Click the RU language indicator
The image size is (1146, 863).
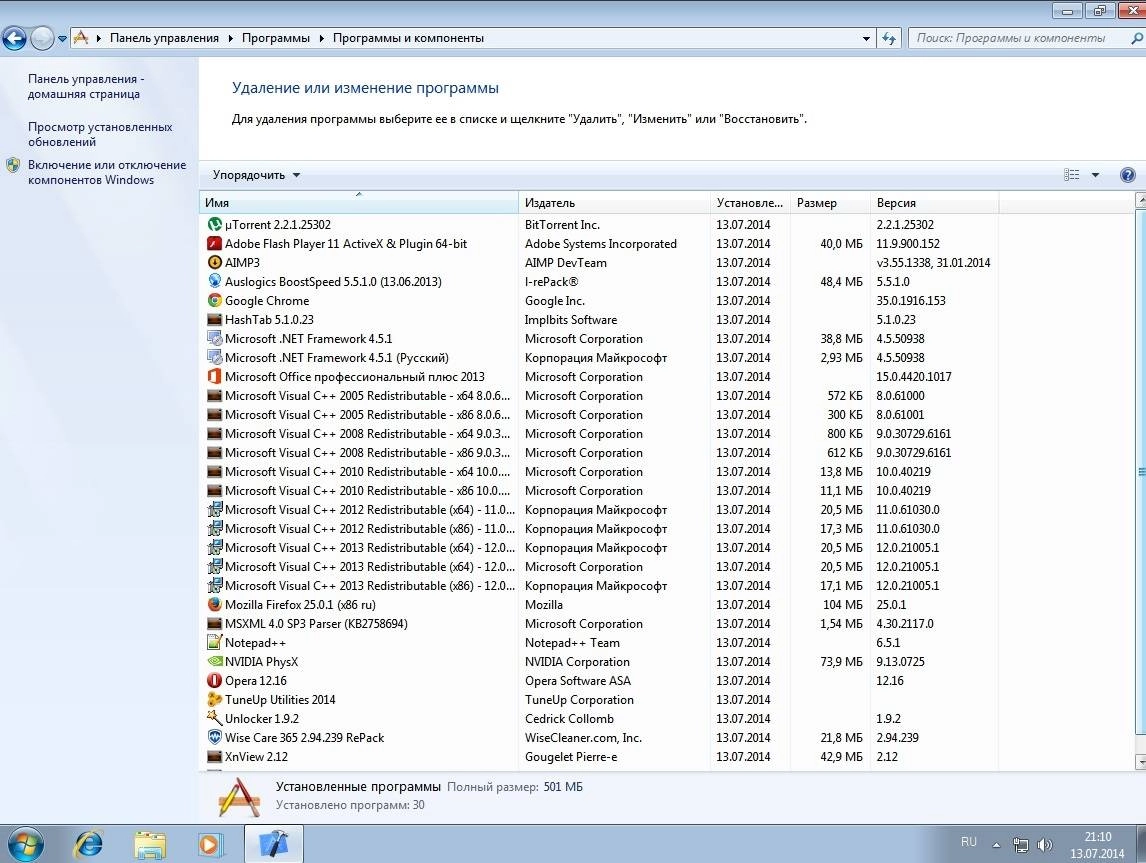point(968,842)
